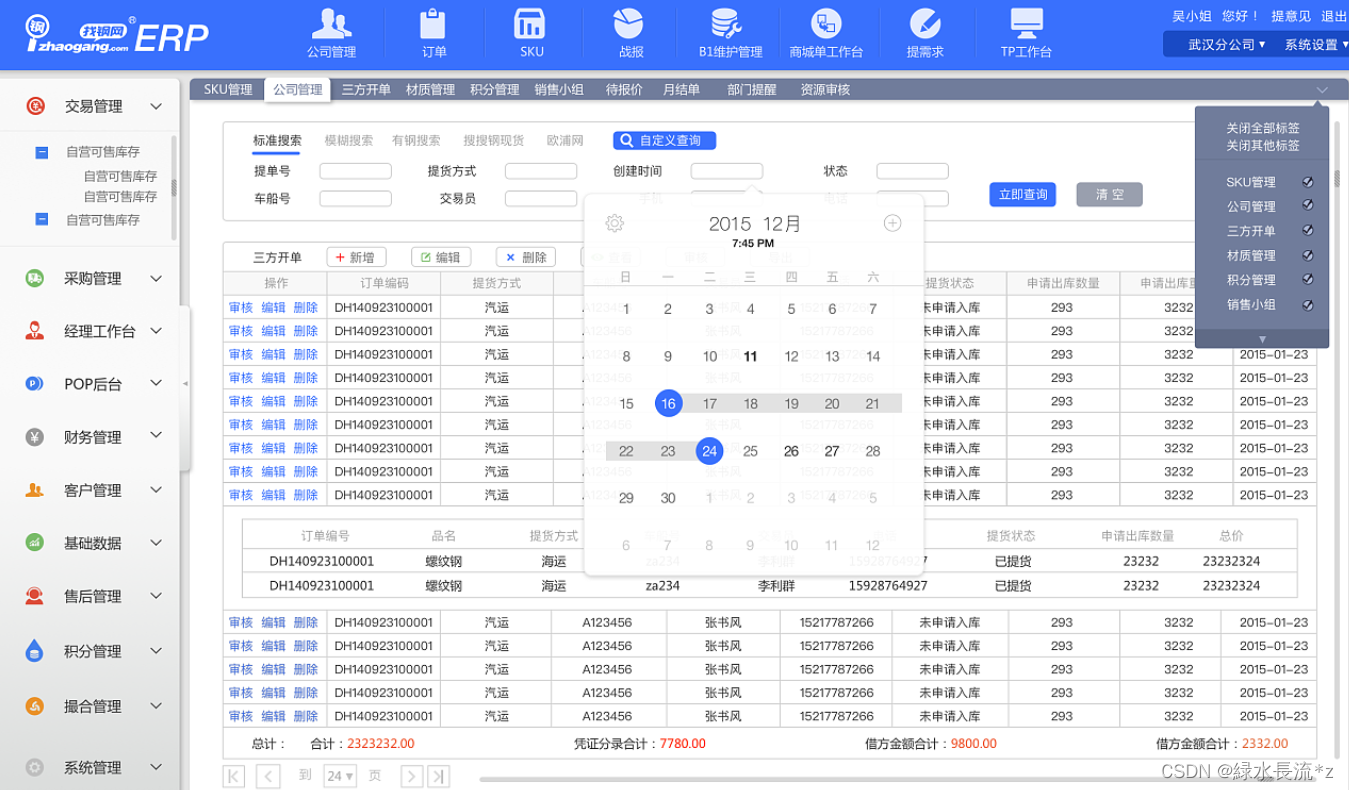This screenshot has height=790, width=1349.
Task: Uncheck SKU管理 in the tab list popup
Action: (1308, 182)
